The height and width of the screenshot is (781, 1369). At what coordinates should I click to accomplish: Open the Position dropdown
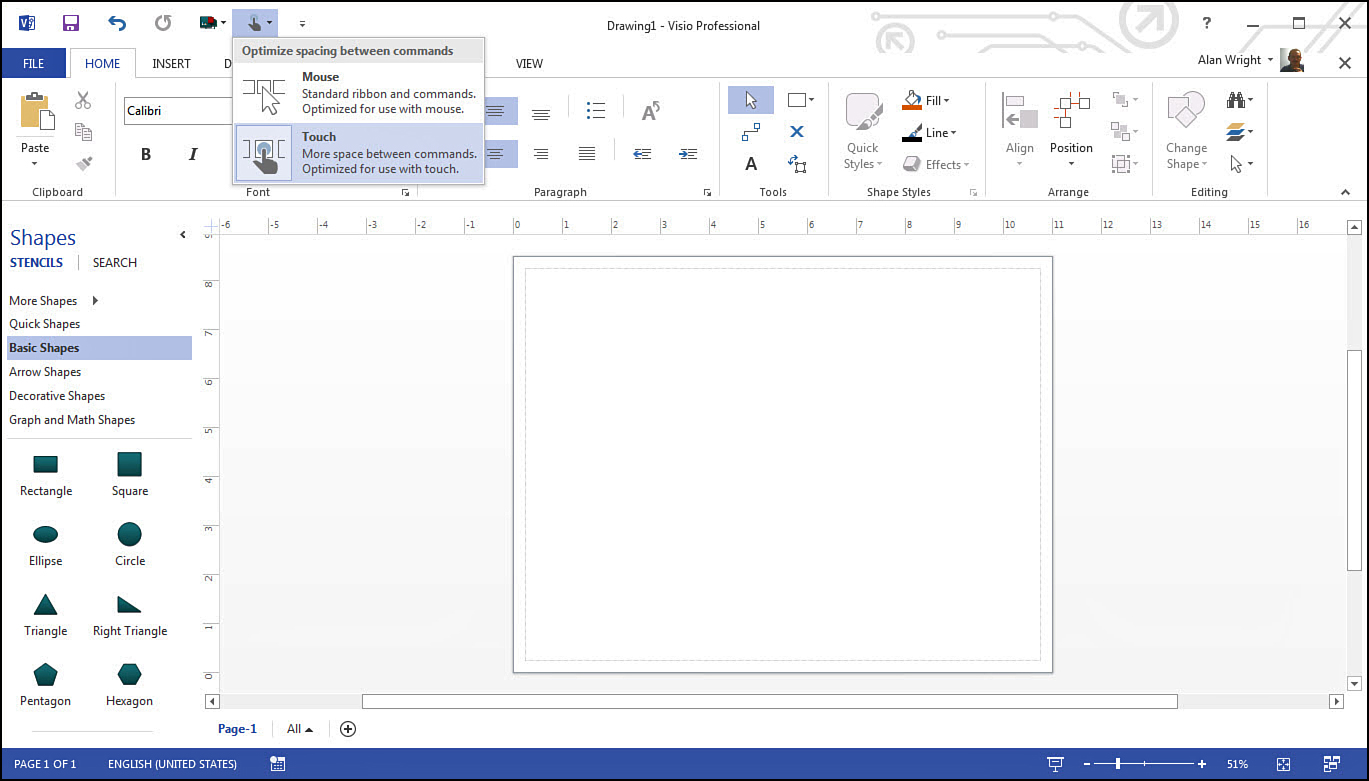tap(1071, 132)
